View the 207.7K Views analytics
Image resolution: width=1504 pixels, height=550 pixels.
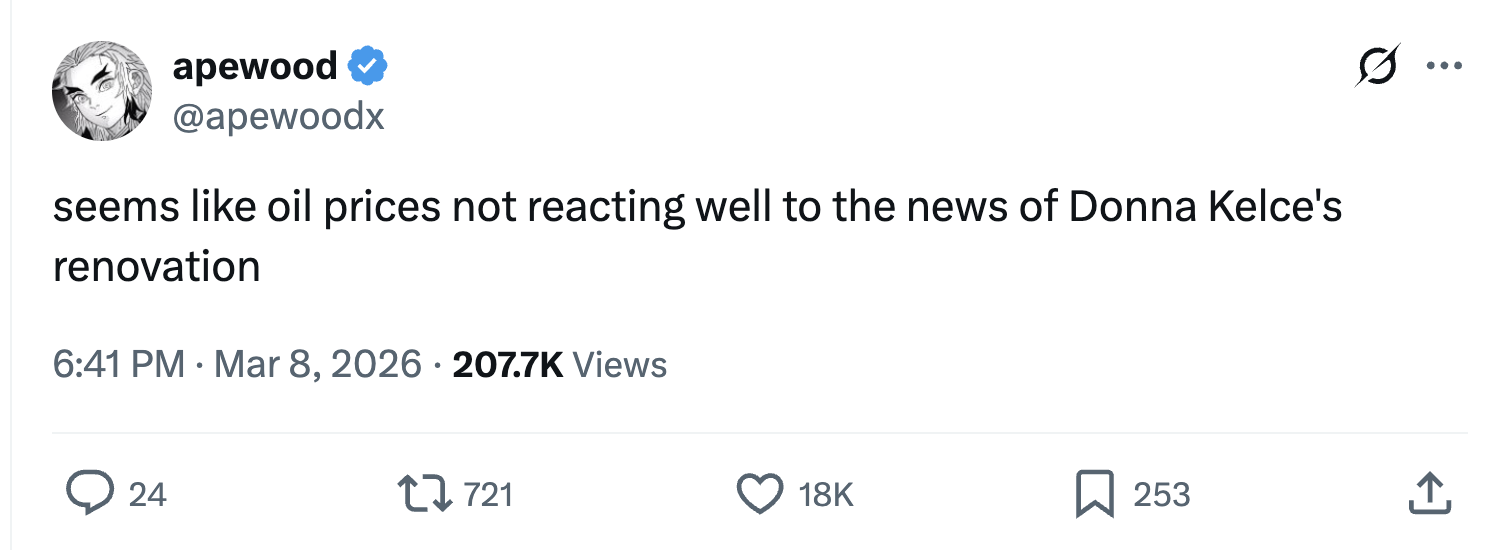[559, 364]
